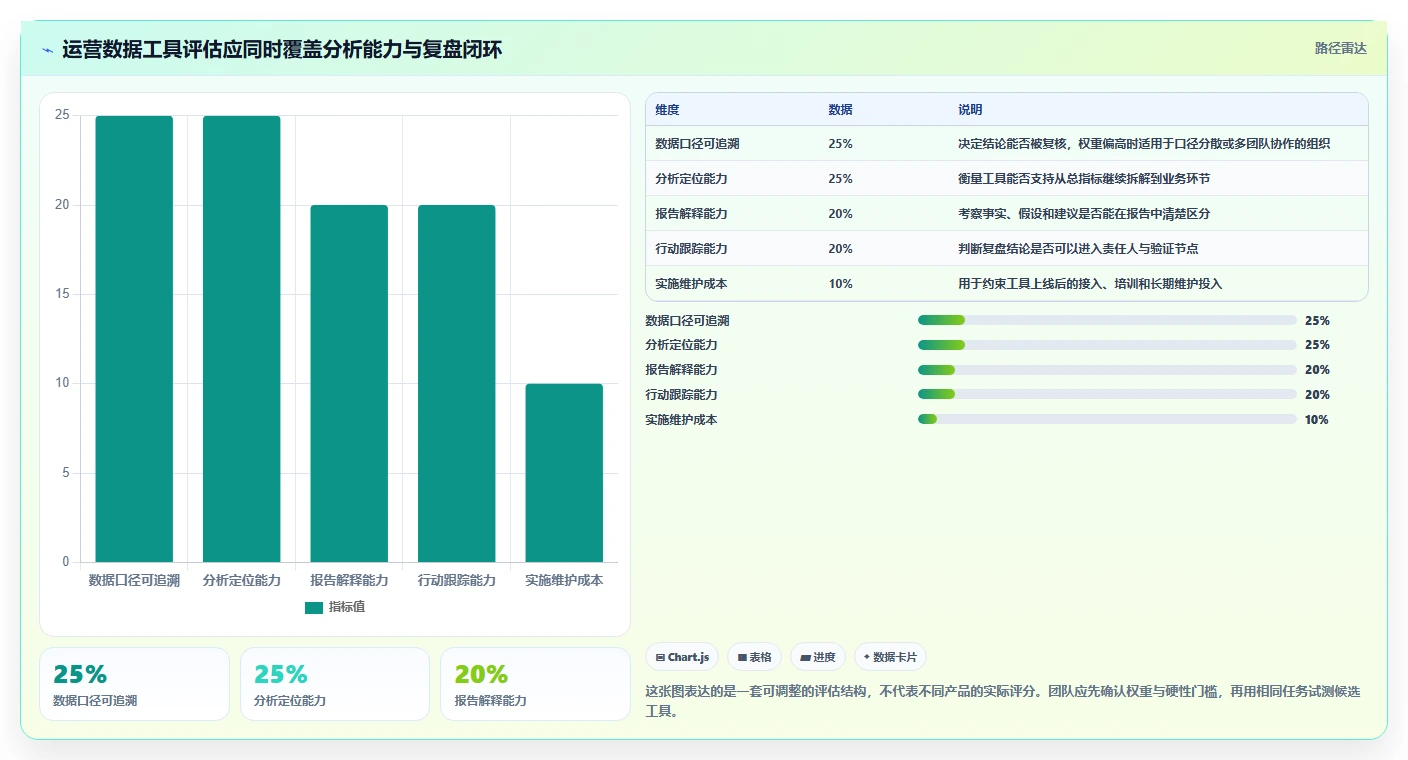The width and height of the screenshot is (1408, 760).
Task: Click table cell 实施维护成本
Action: tap(691, 284)
